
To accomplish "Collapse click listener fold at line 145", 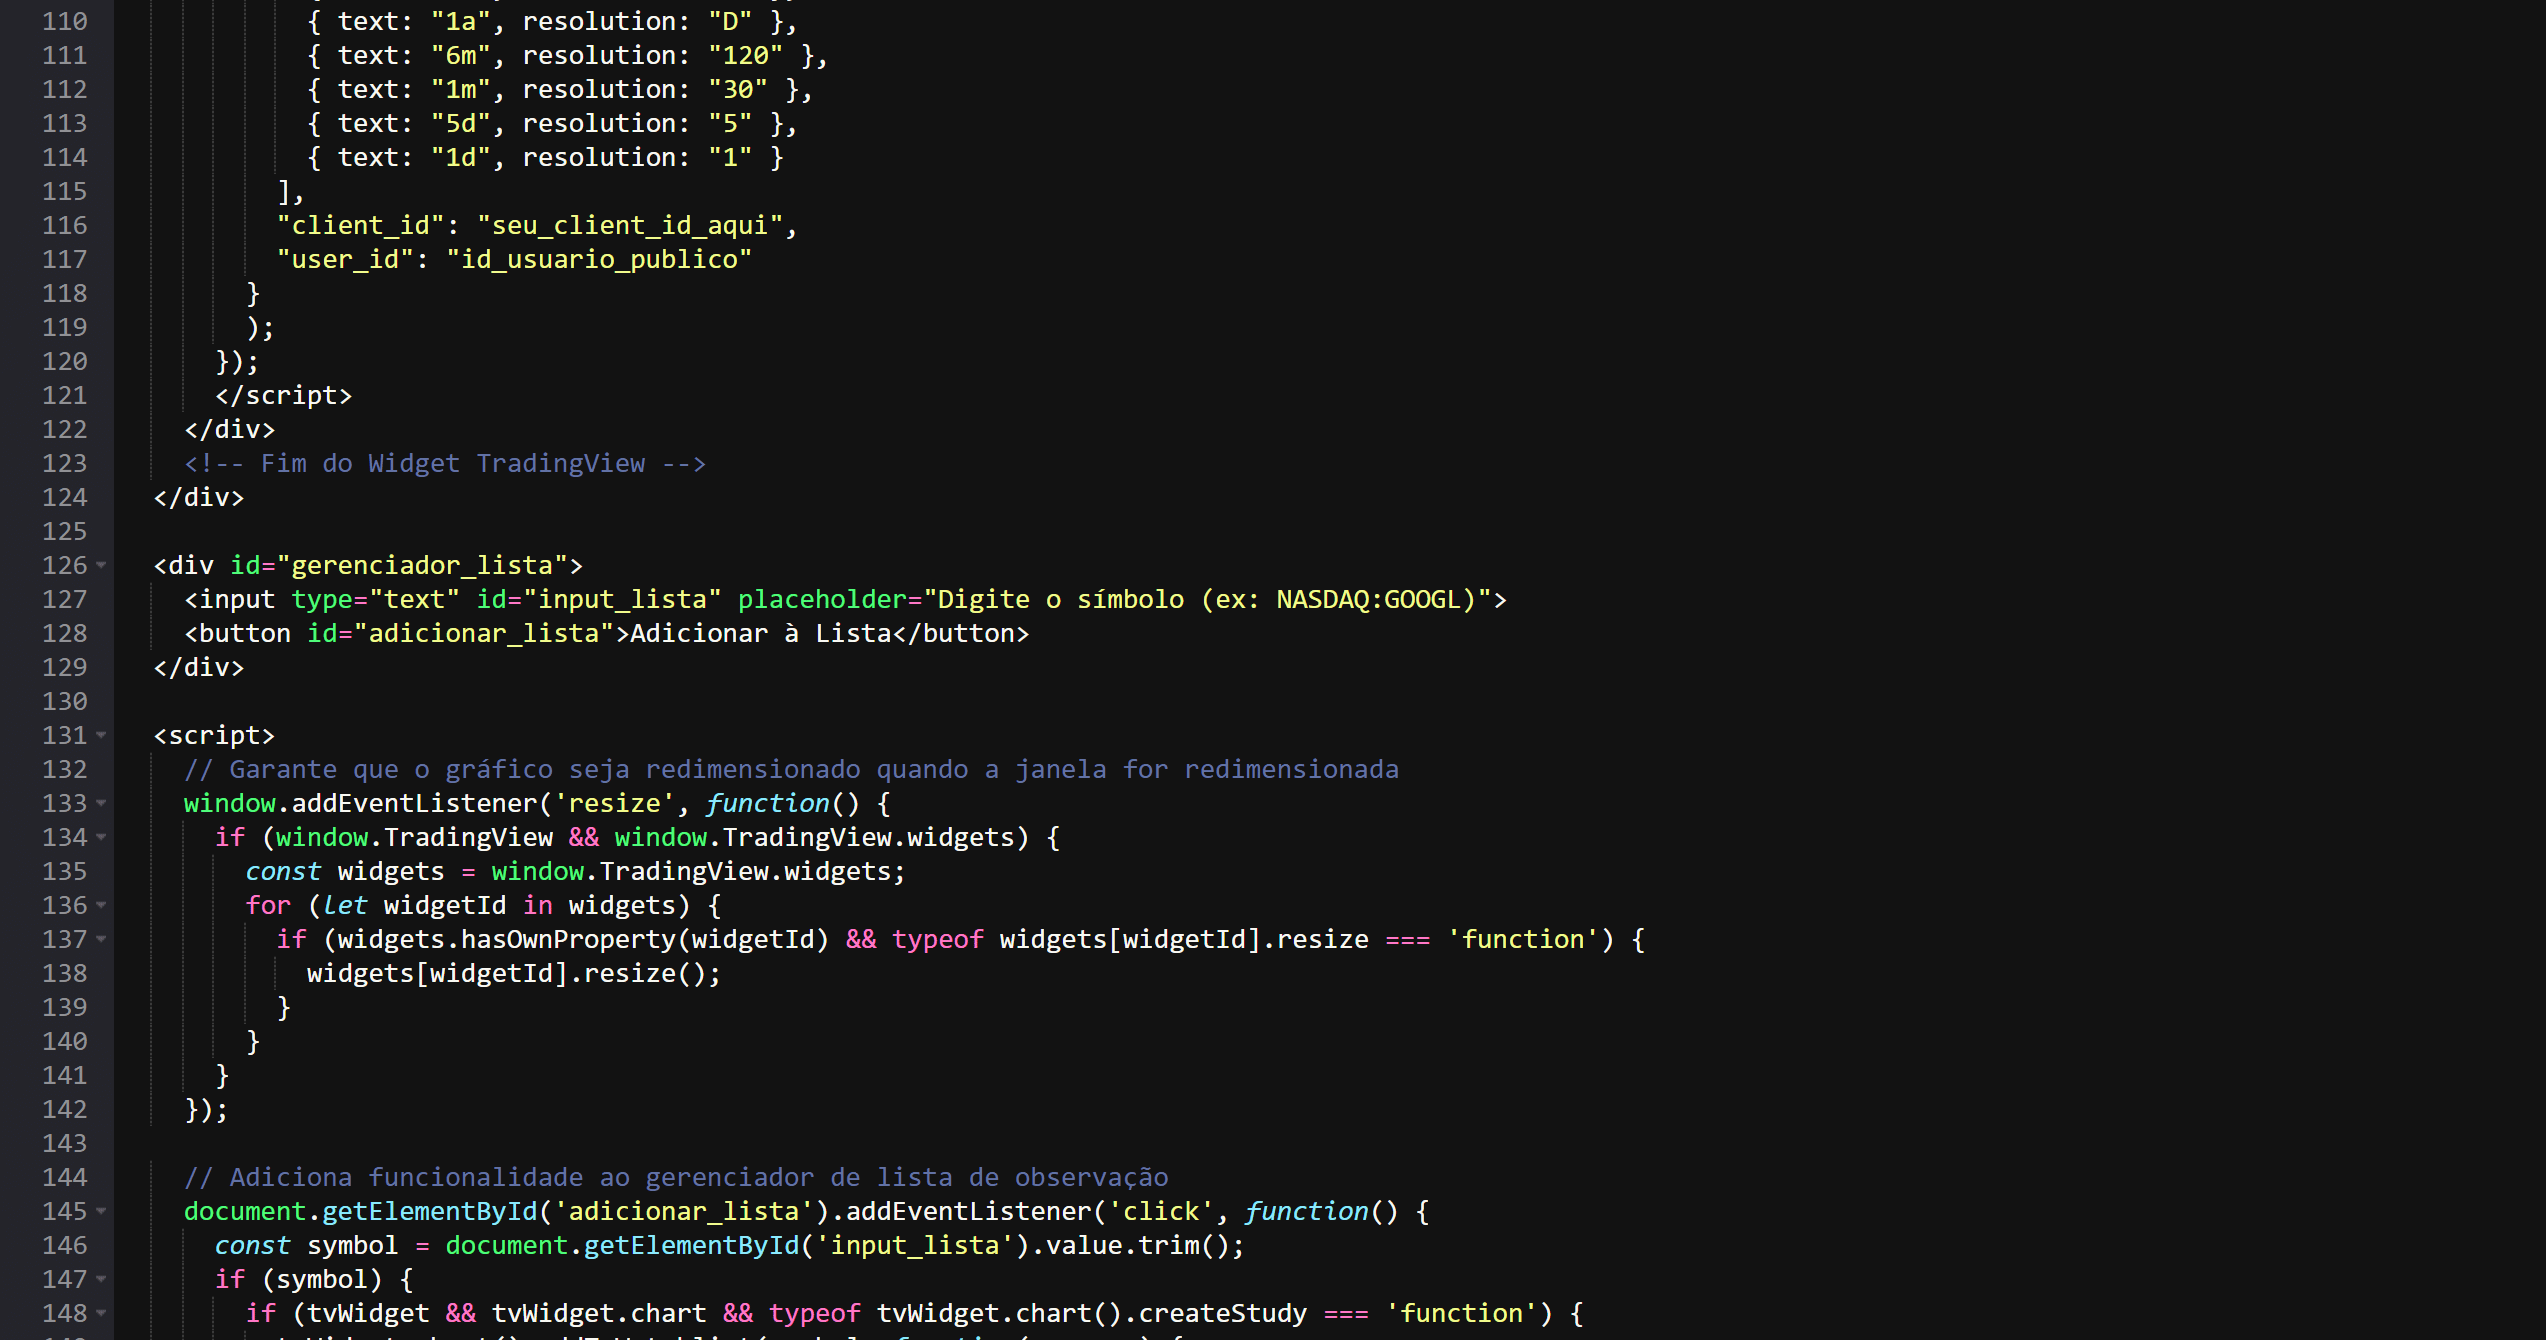I will pos(101,1212).
